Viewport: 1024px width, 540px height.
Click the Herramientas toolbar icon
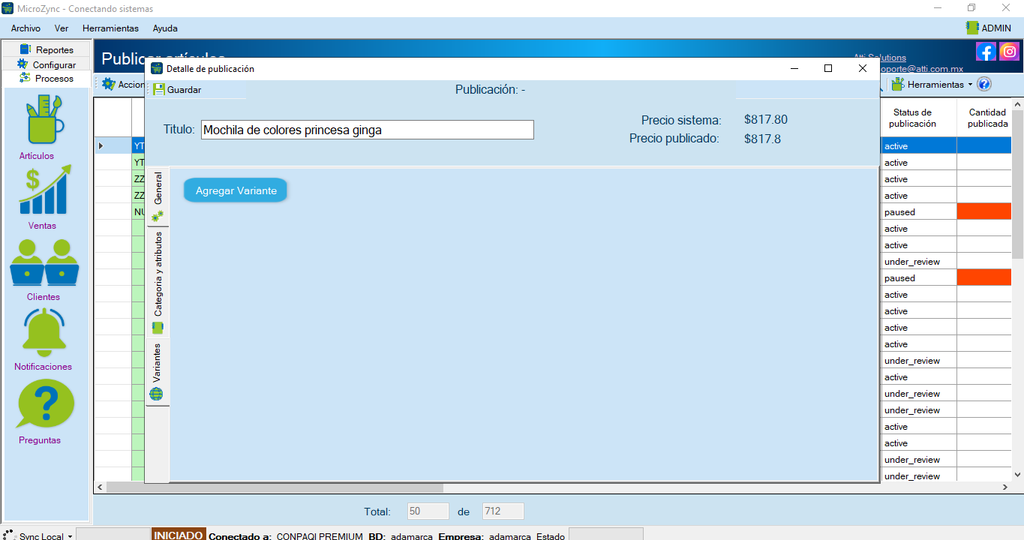[898, 84]
